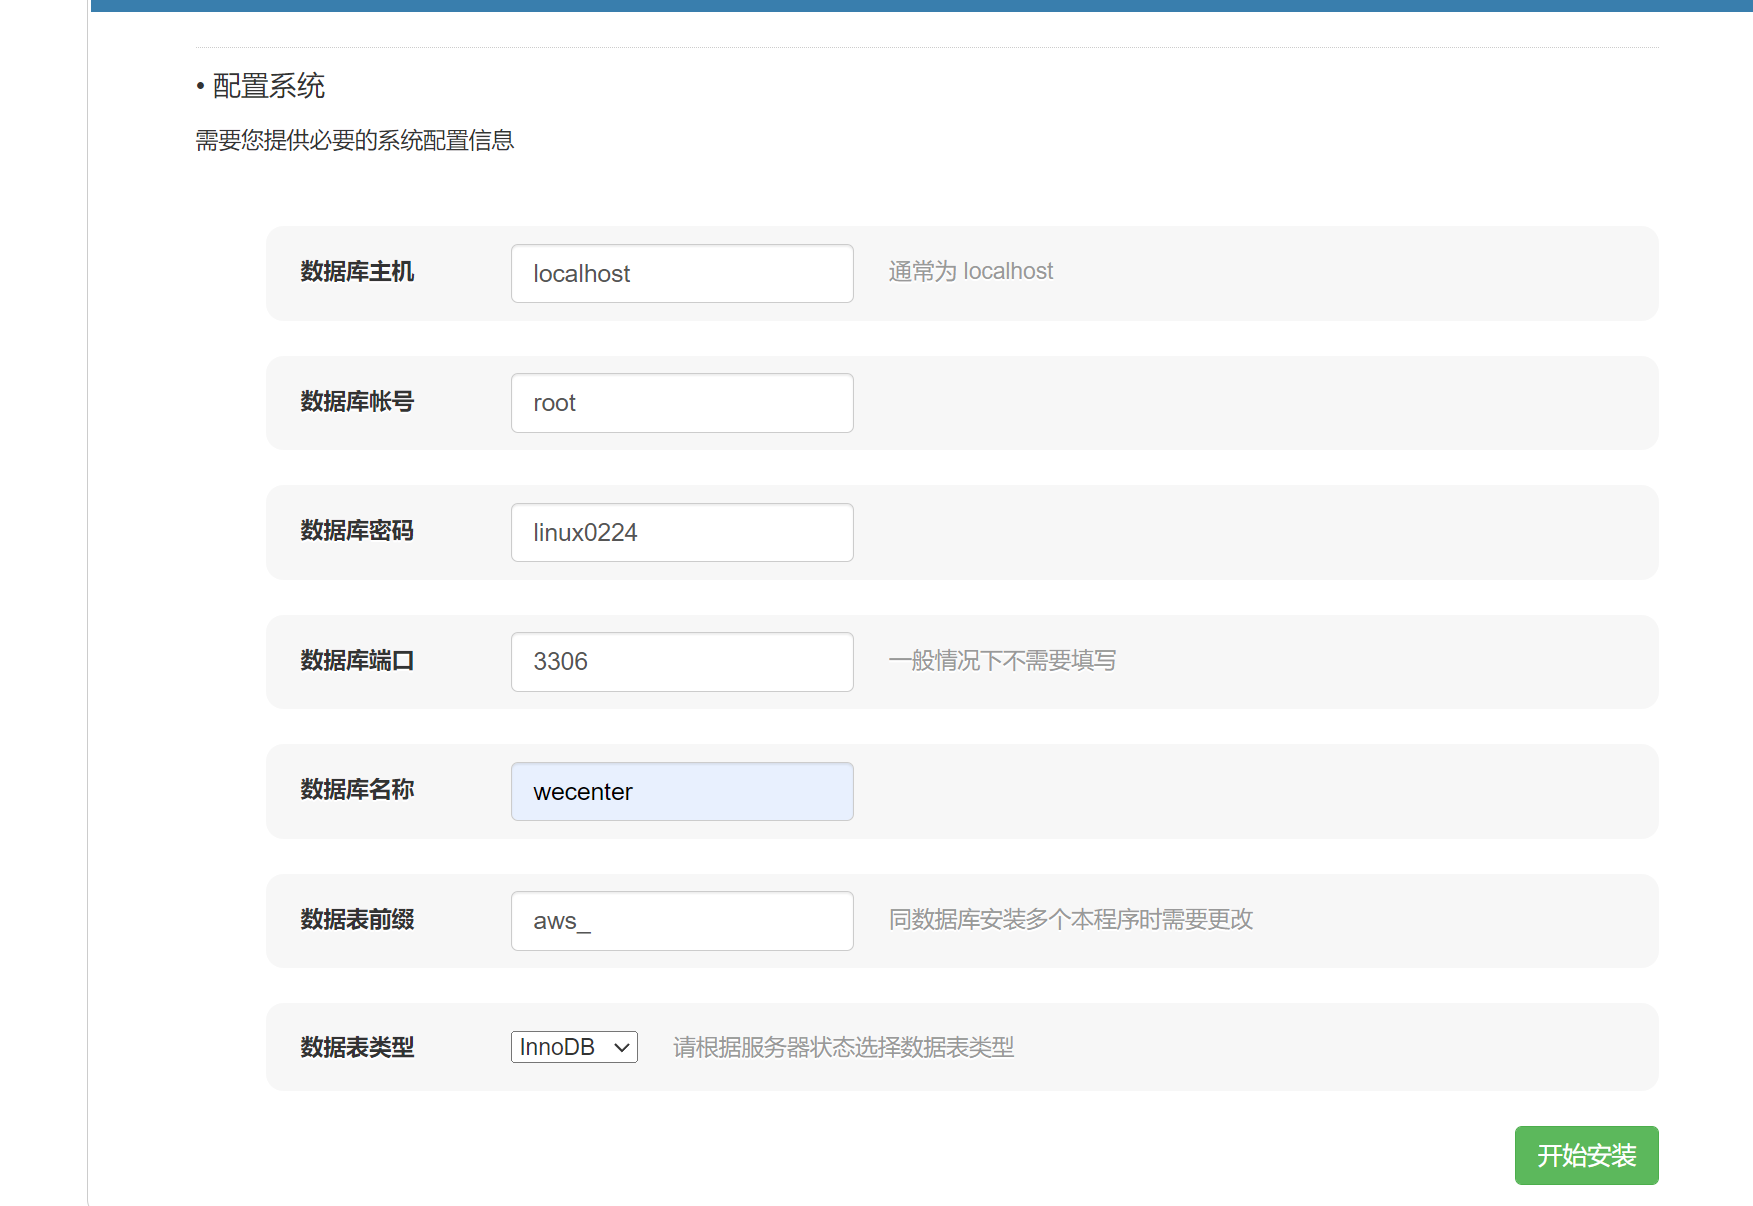The image size is (1753, 1206).
Task: Click the 数据表前缀 label
Action: pyautogui.click(x=357, y=920)
